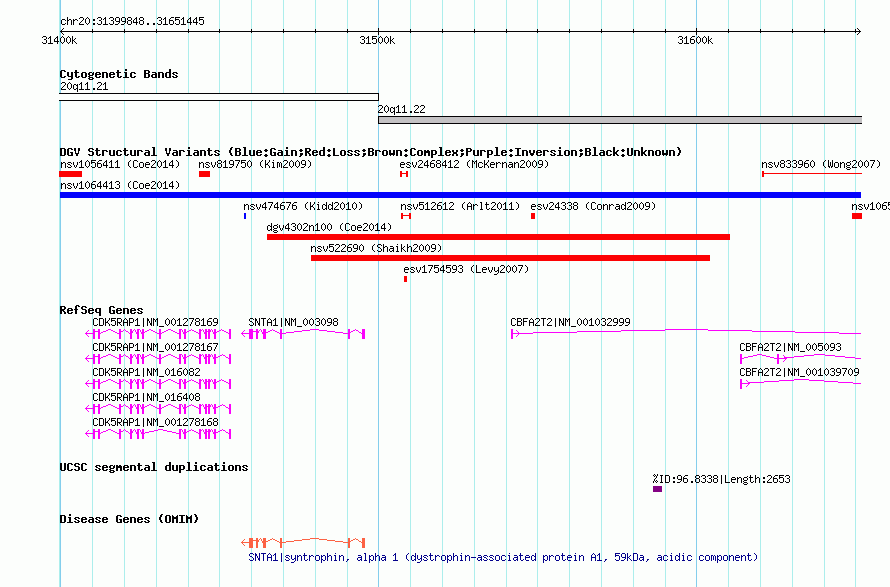Image resolution: width=890 pixels, height=587 pixels.
Task: Click the small red esv24338 loss marker
Action: pyautogui.click(x=533, y=216)
